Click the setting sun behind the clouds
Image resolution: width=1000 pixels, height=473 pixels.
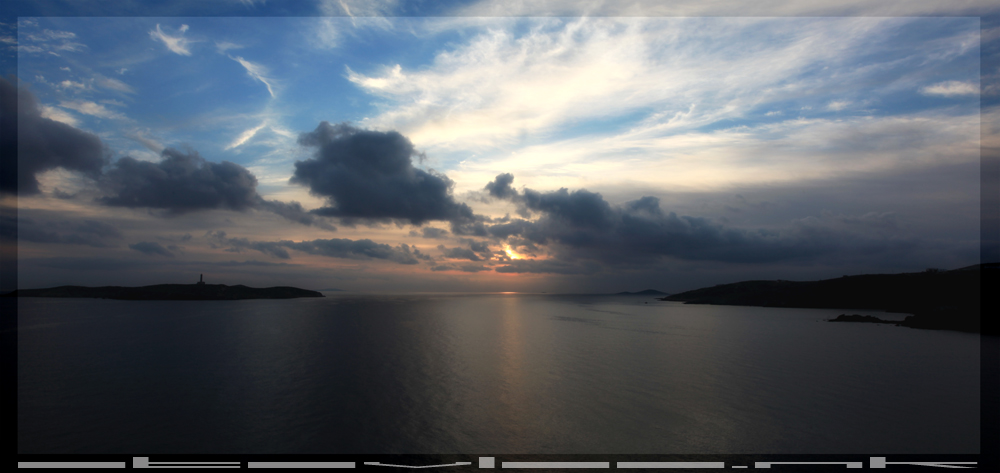click(x=511, y=252)
